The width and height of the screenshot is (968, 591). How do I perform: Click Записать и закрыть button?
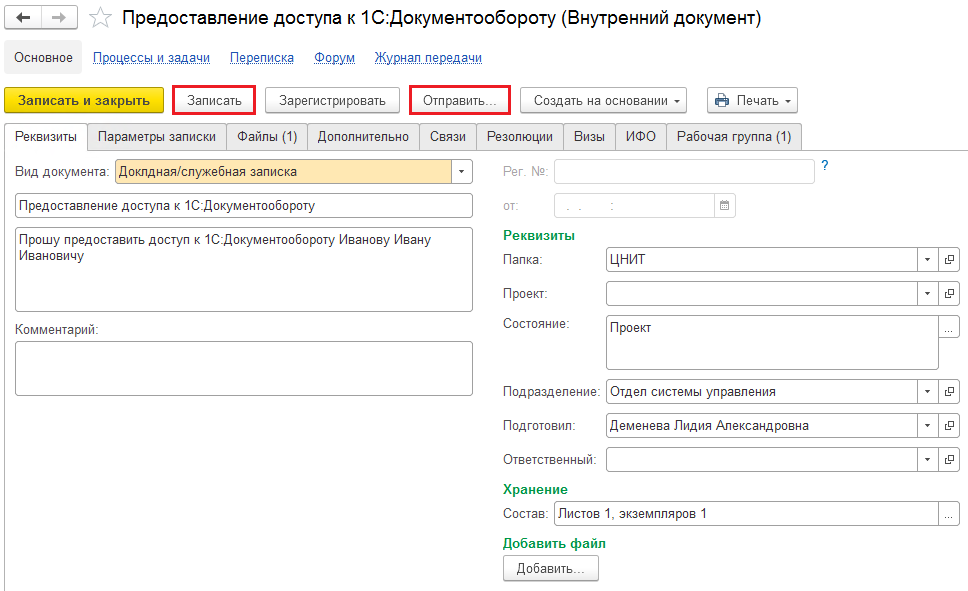(x=84, y=101)
